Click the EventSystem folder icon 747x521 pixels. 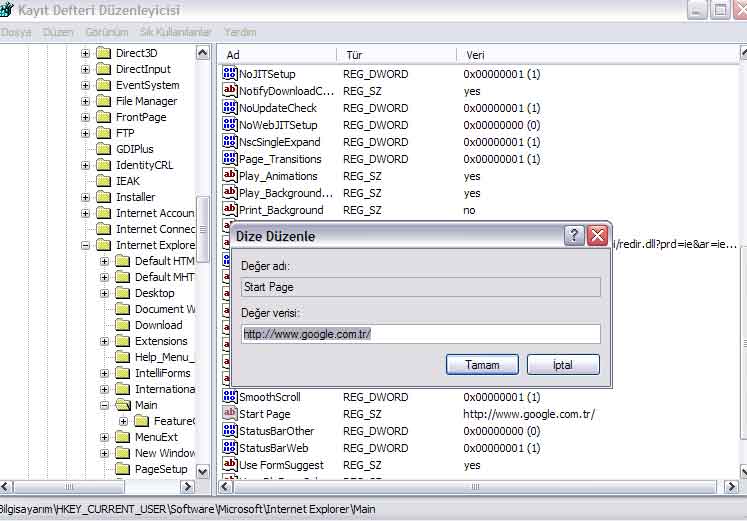point(103,85)
